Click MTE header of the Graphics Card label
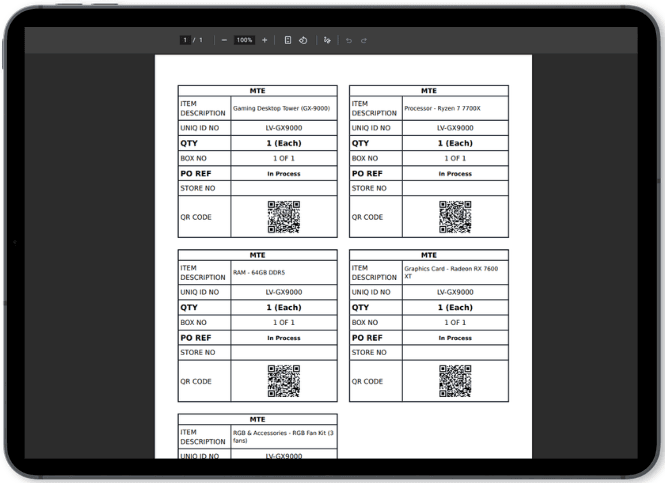The height and width of the screenshot is (483, 665). [429, 255]
